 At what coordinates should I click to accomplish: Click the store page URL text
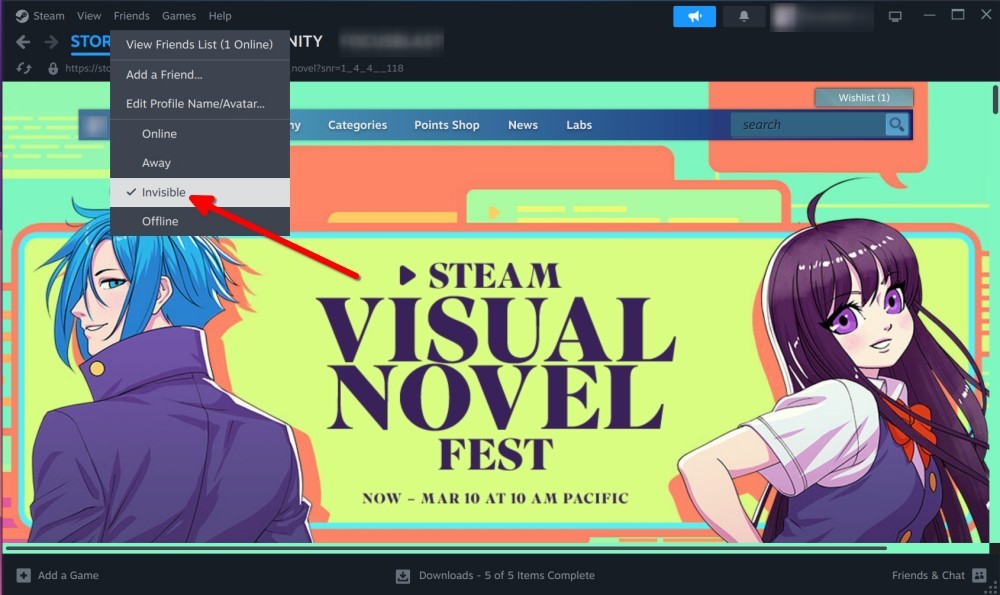pos(234,68)
